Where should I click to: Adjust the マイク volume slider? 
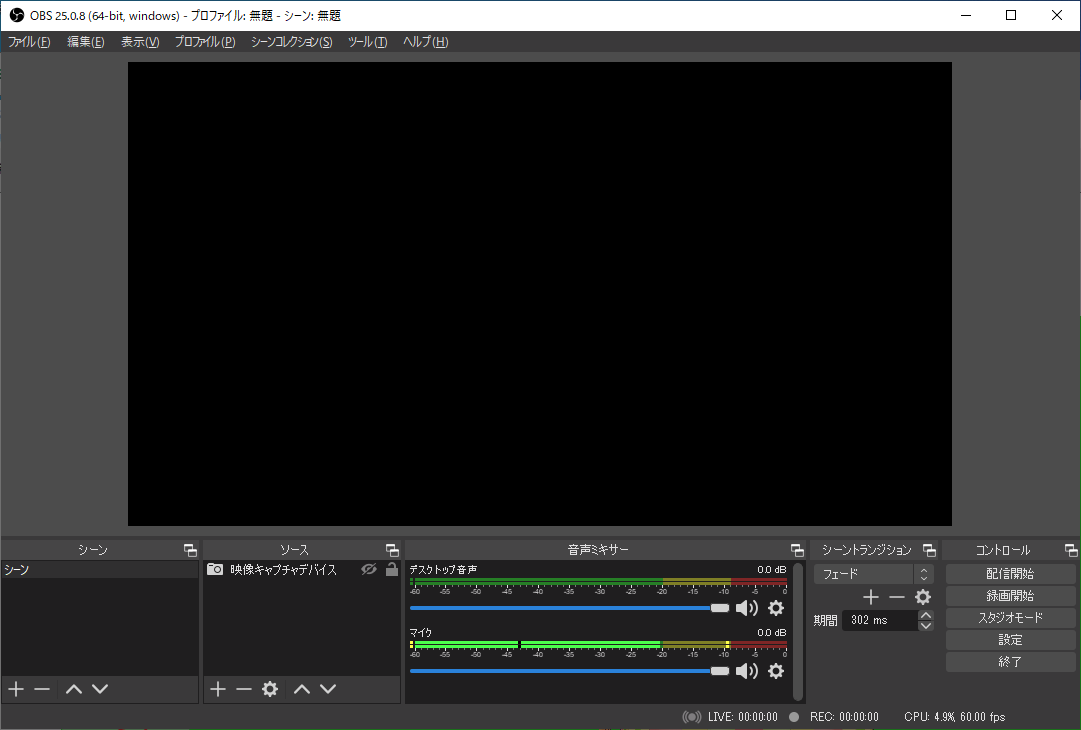click(569, 671)
